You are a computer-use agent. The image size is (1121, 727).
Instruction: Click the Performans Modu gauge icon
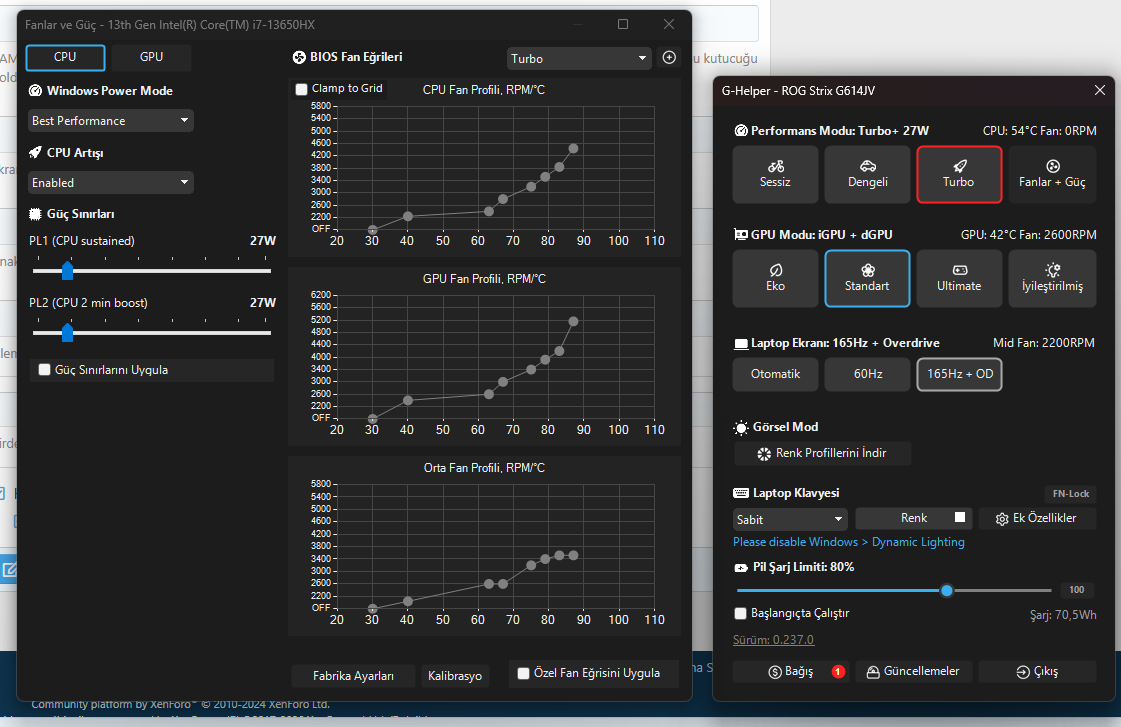[741, 131]
